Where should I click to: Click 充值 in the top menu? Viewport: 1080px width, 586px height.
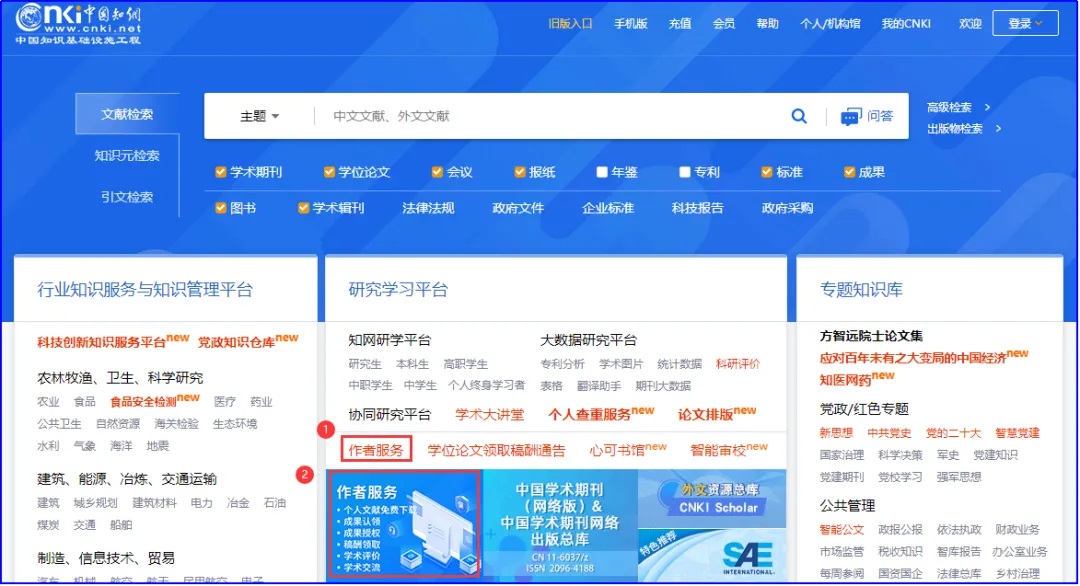point(680,23)
